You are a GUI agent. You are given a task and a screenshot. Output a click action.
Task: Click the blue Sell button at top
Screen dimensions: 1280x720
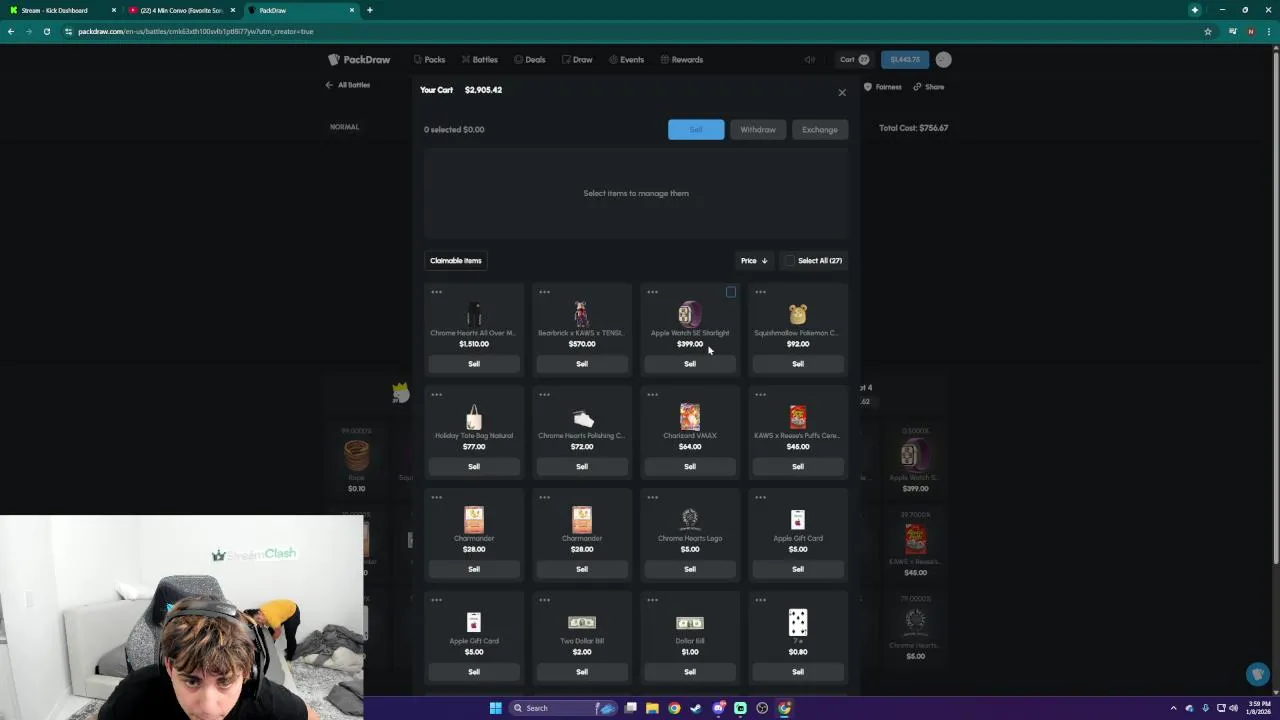pyautogui.click(x=696, y=129)
